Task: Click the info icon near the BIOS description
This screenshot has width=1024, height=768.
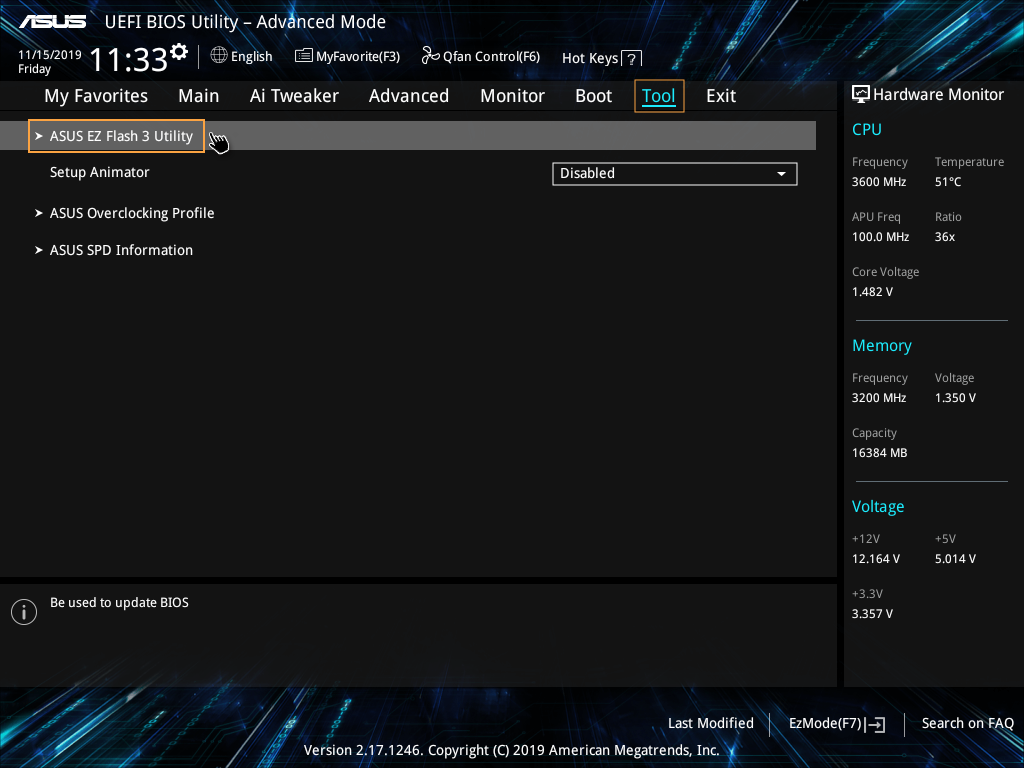Action: coord(24,611)
